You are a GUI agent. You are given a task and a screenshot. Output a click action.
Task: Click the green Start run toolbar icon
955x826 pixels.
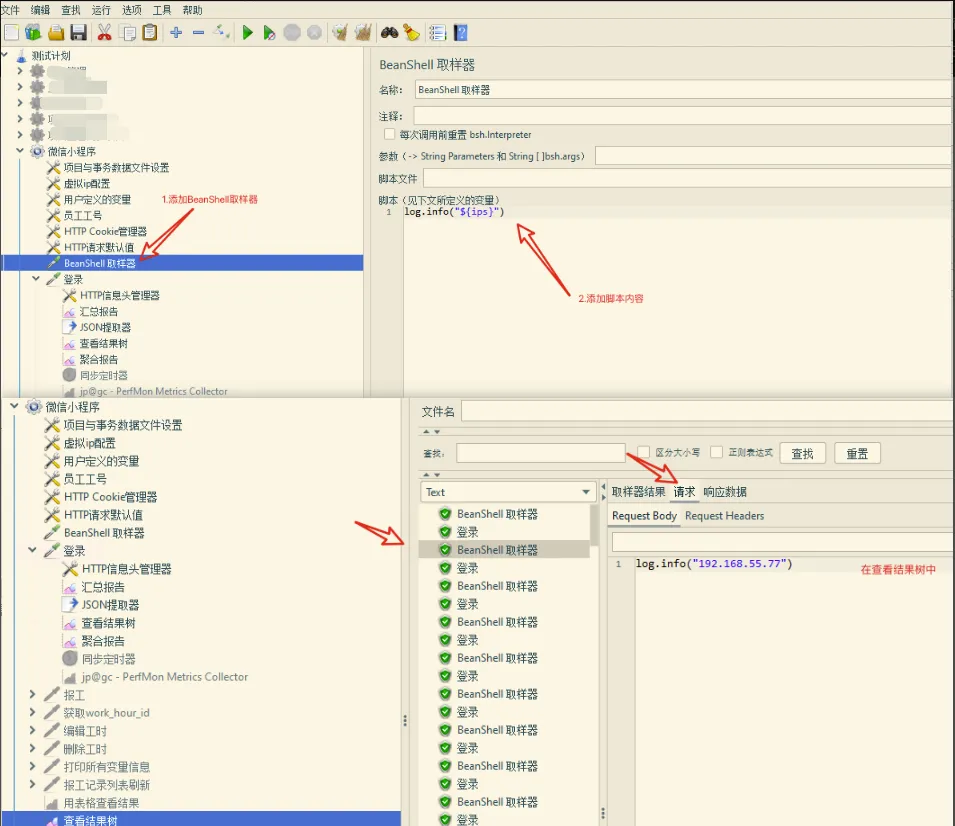tap(247, 32)
